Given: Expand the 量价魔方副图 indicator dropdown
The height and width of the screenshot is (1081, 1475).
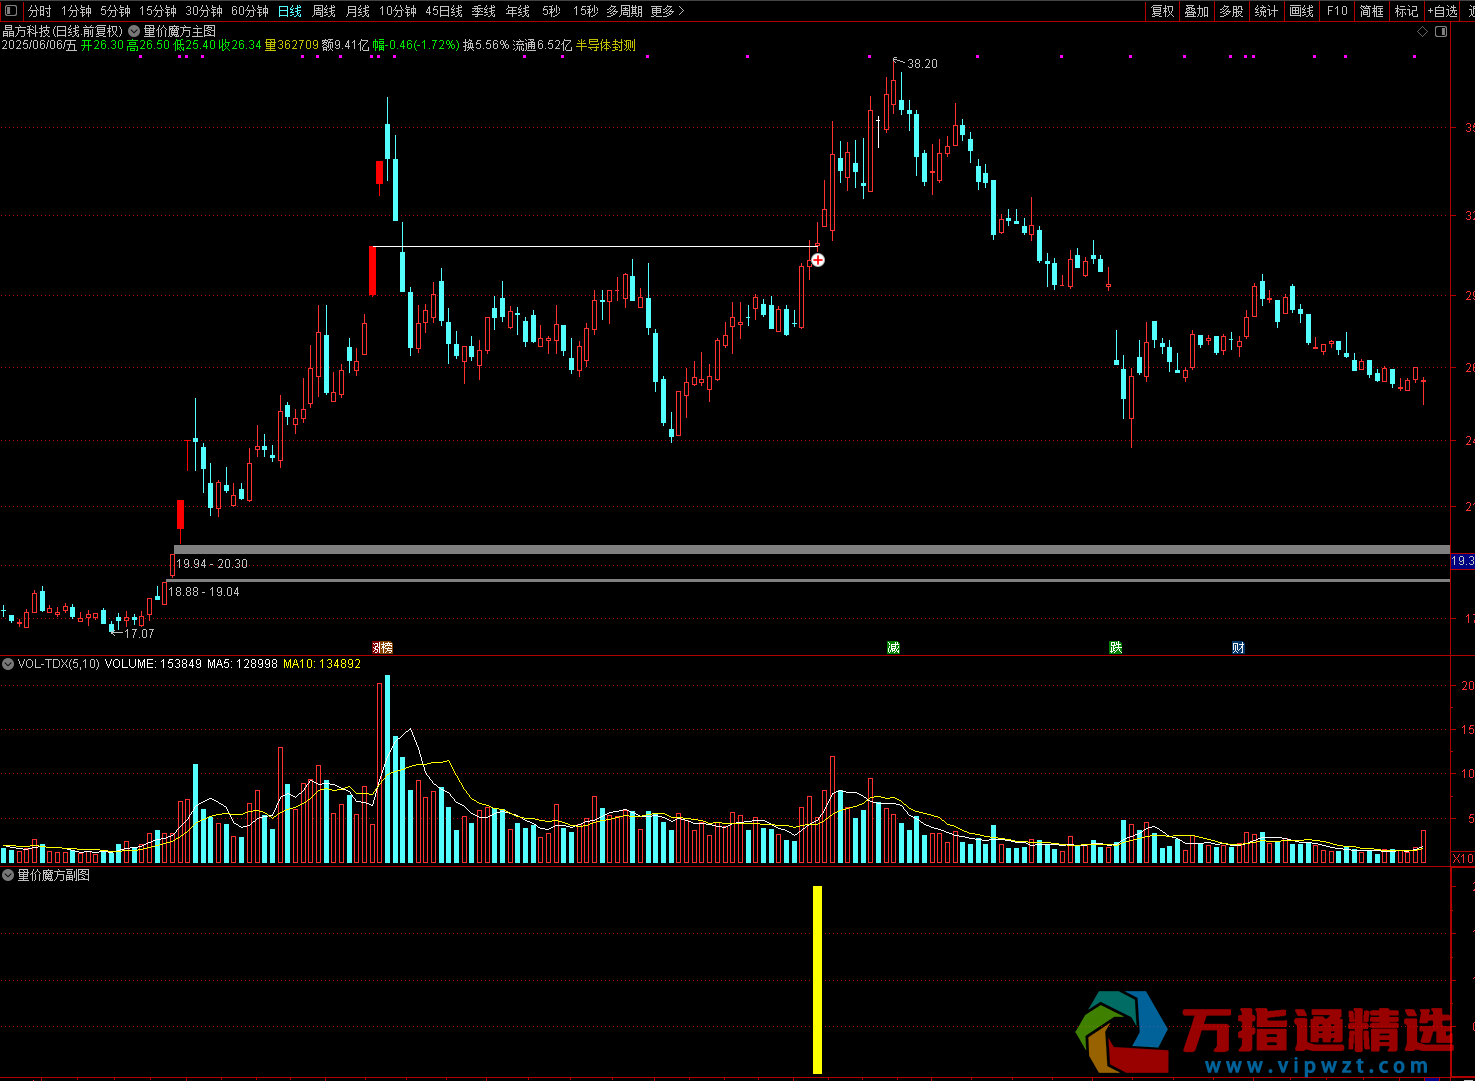Looking at the screenshot, I should point(8,875).
